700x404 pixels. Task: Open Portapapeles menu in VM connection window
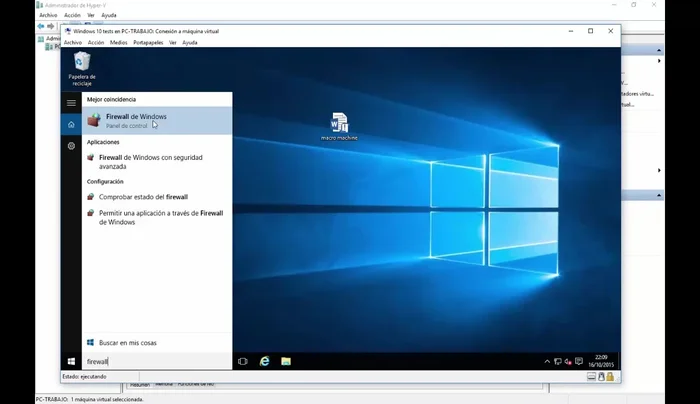click(x=148, y=43)
